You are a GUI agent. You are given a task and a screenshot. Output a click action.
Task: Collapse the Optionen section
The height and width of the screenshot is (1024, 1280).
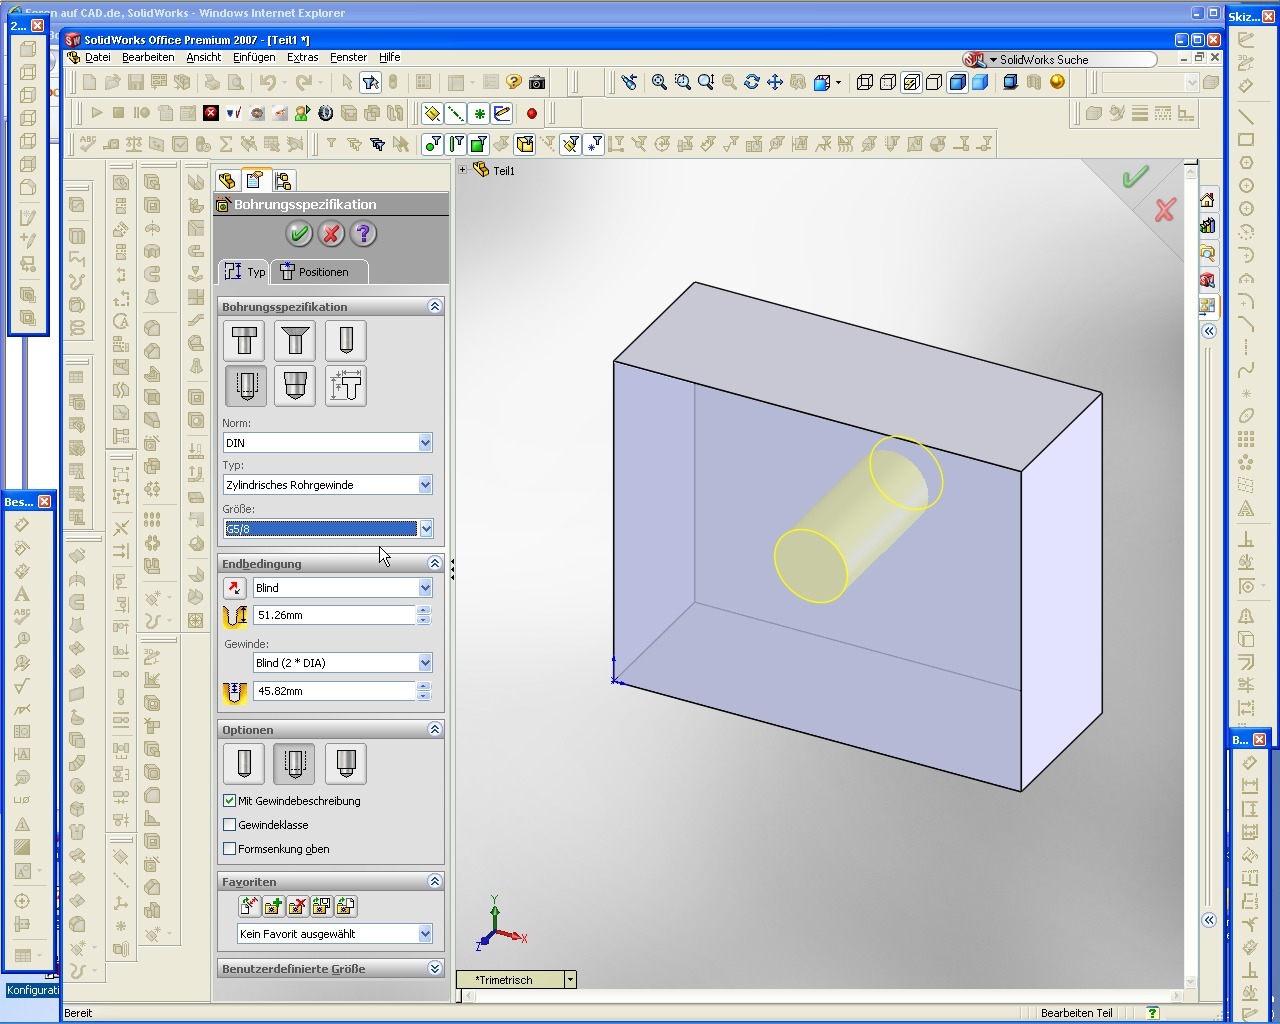point(434,730)
